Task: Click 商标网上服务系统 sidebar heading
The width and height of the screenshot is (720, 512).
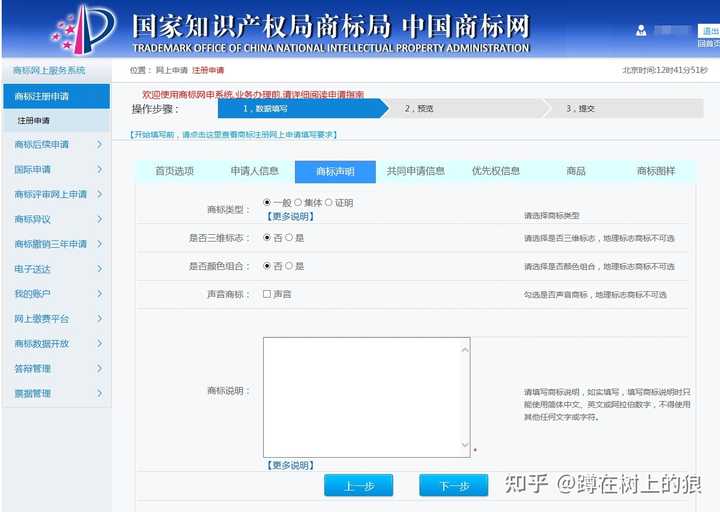Action: 49,70
